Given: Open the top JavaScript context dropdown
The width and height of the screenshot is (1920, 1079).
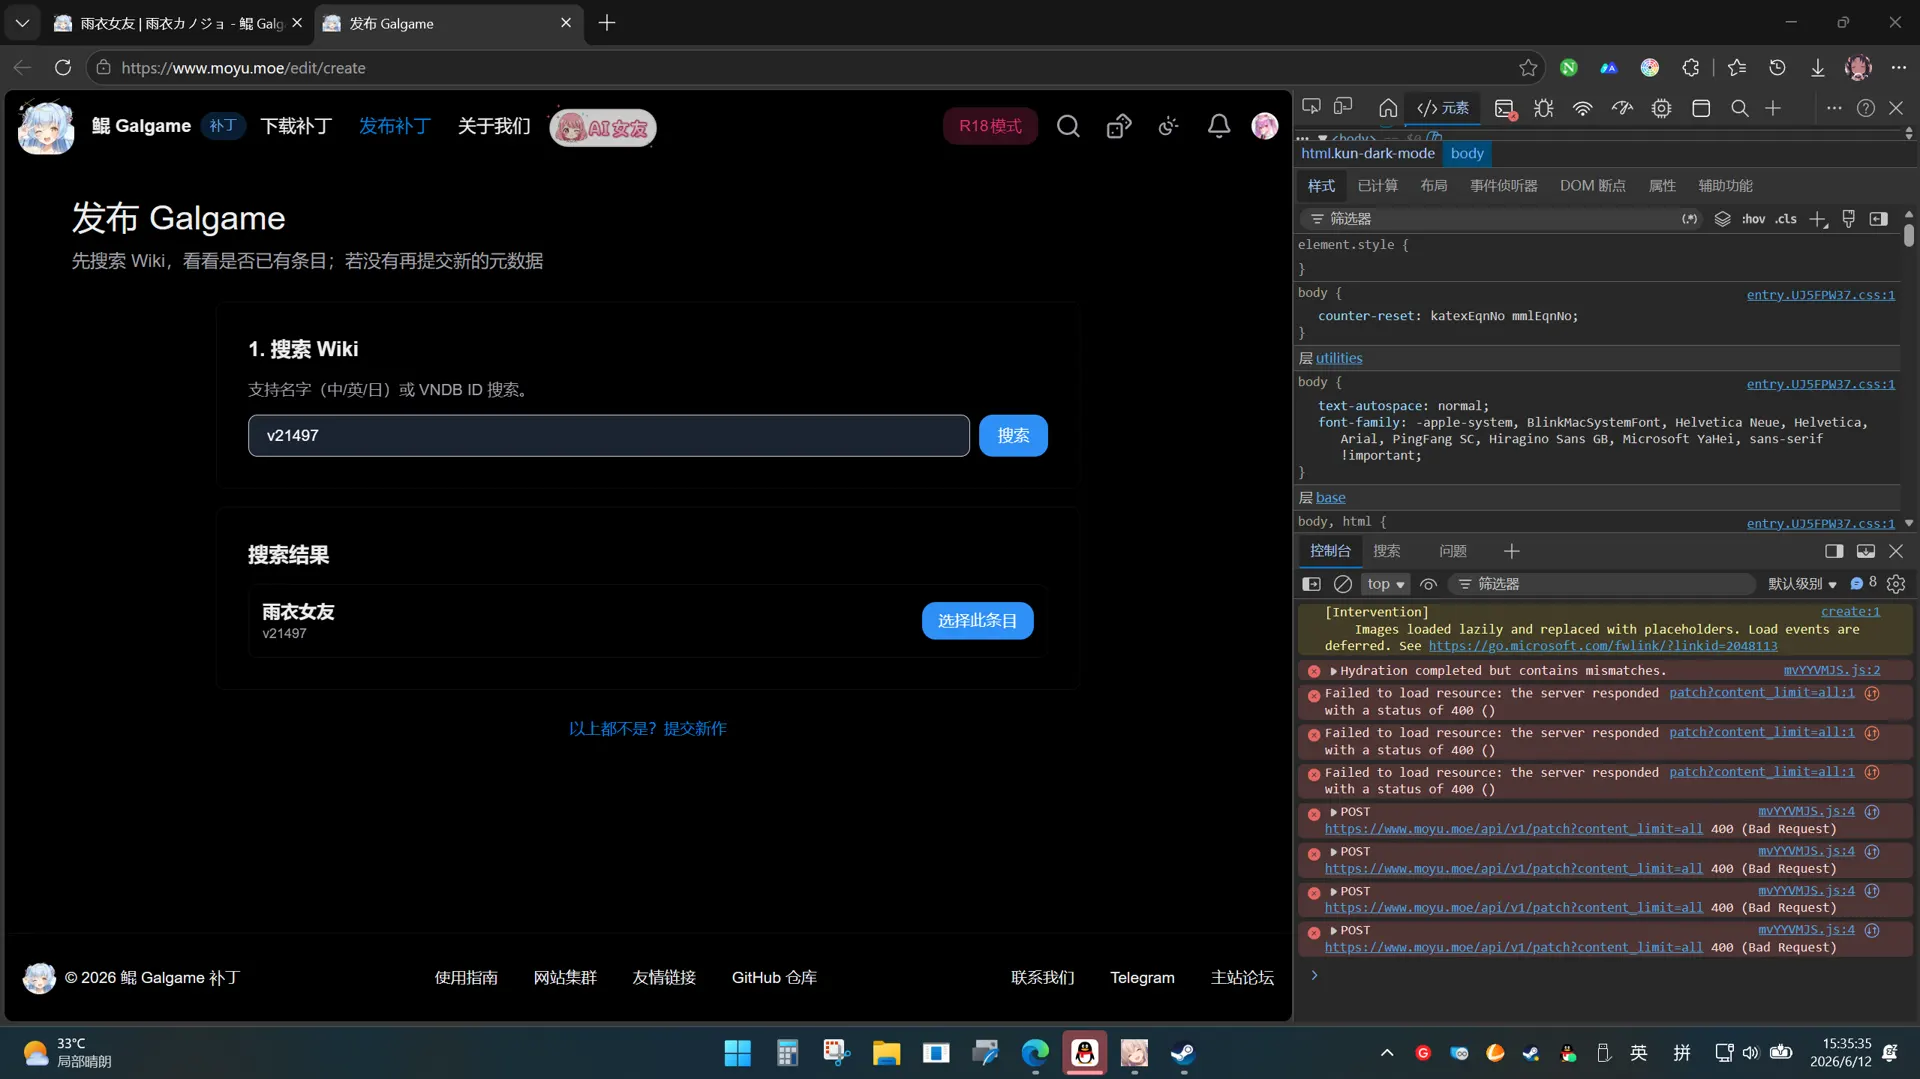Looking at the screenshot, I should coord(1386,584).
